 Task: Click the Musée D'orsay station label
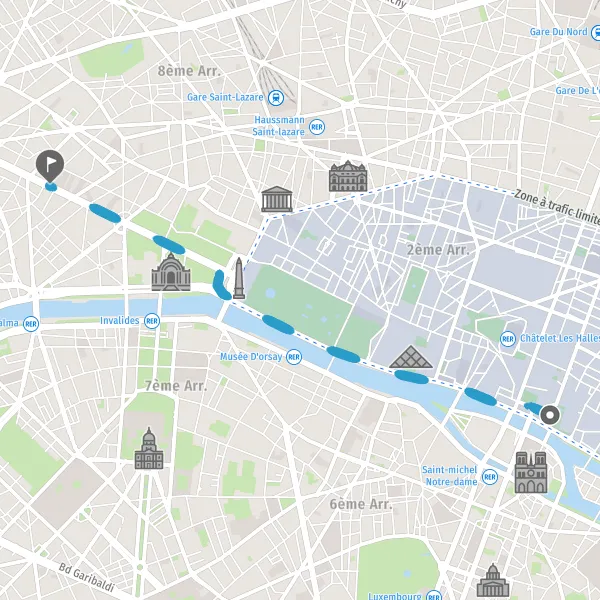(x=251, y=357)
